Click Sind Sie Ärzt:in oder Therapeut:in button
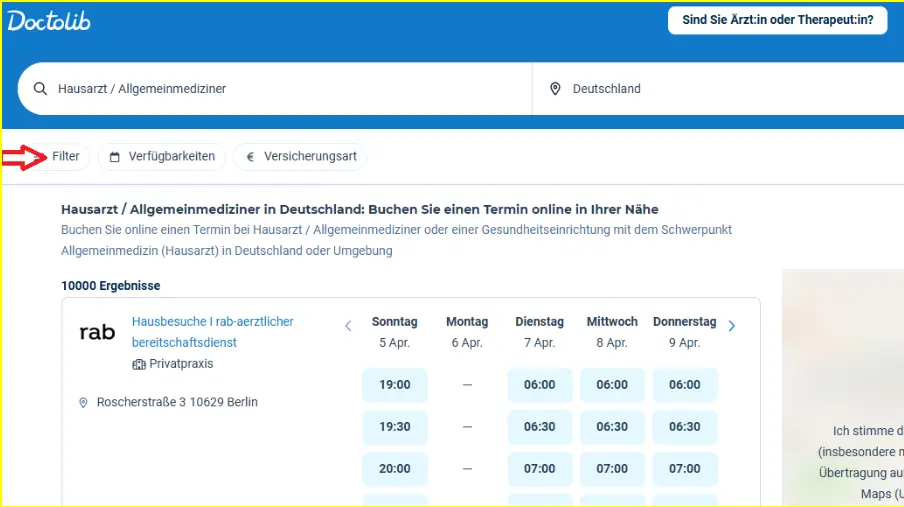This screenshot has height=507, width=904. tap(777, 20)
